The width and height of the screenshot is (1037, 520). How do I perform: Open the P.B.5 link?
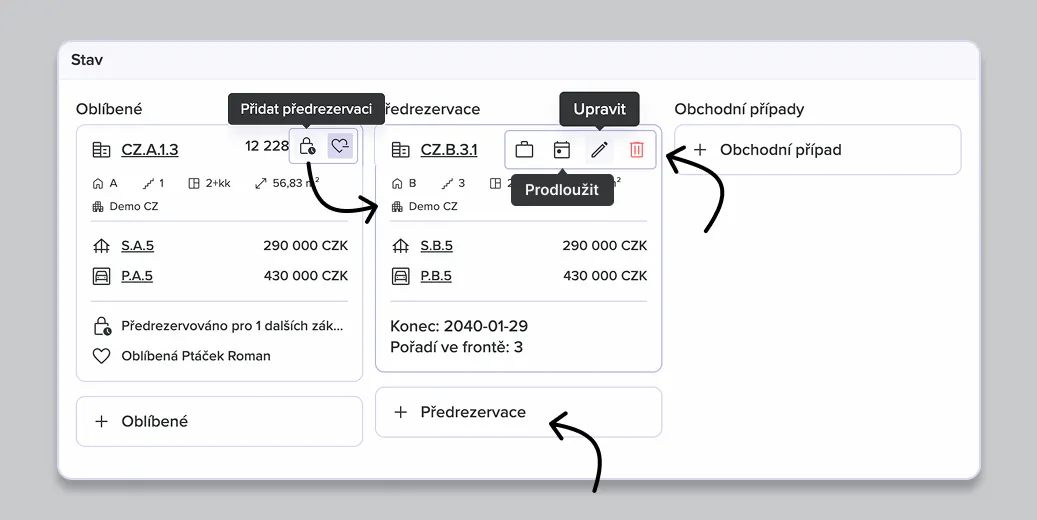[x=436, y=276]
